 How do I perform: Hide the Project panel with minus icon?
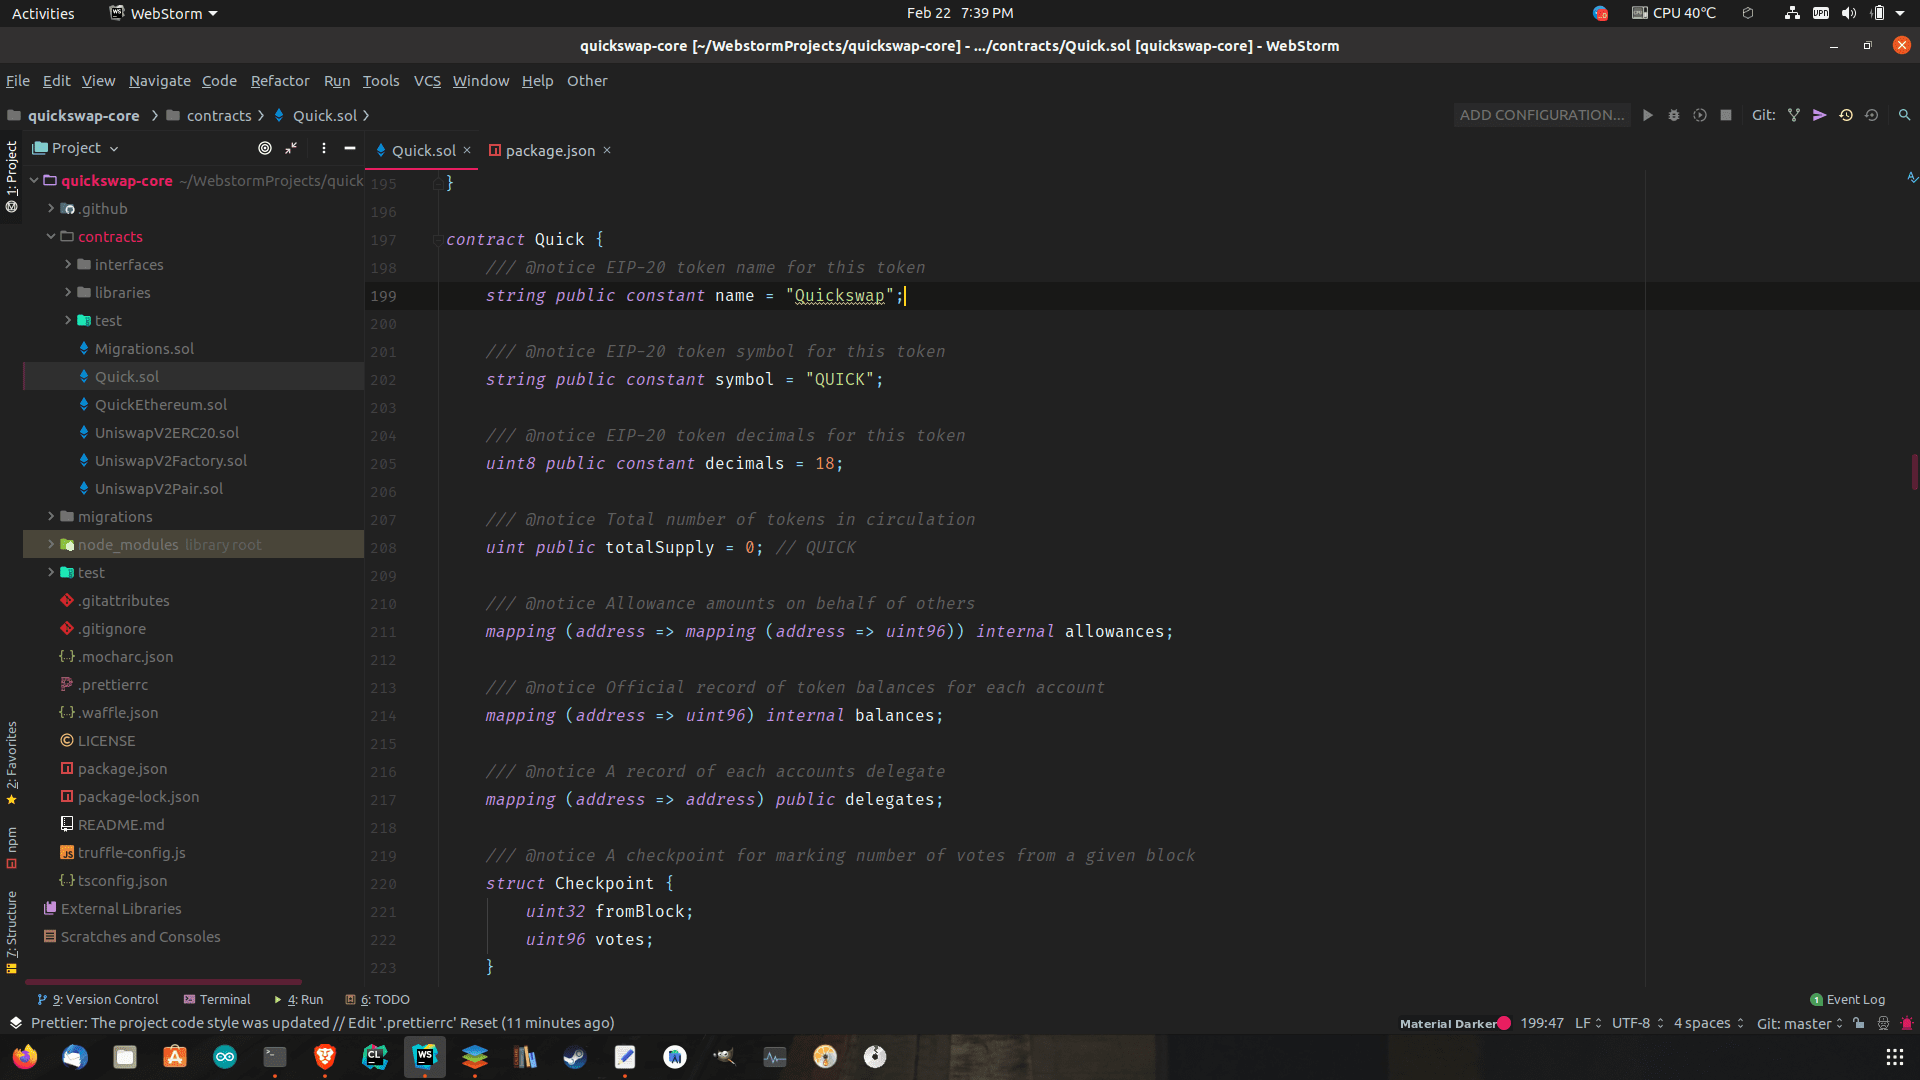pyautogui.click(x=350, y=148)
